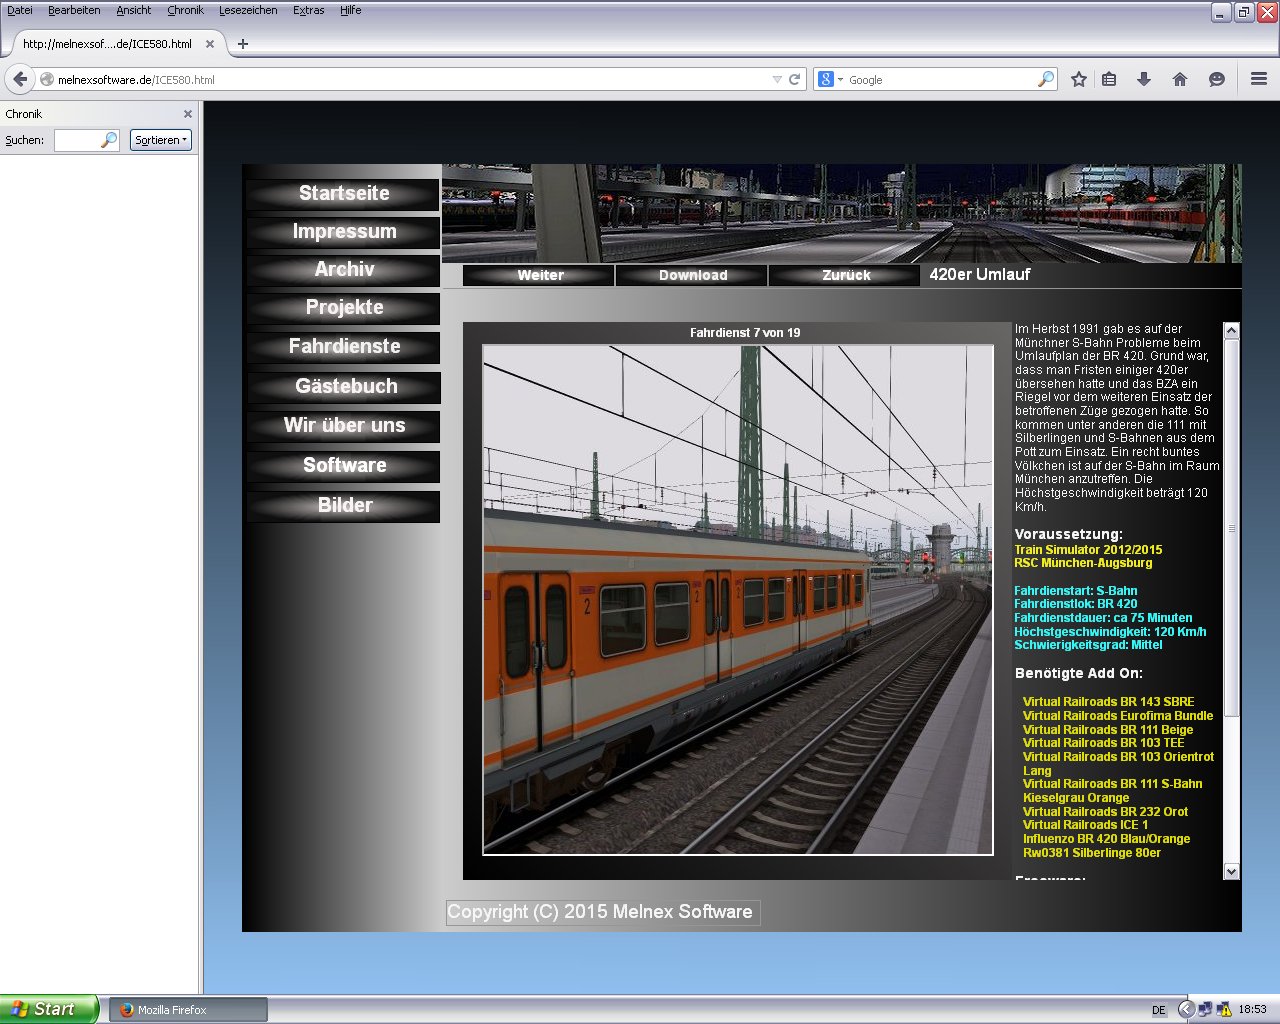Open the Sortieren dropdown in sidebar
The width and height of the screenshot is (1280, 1024).
tap(160, 140)
